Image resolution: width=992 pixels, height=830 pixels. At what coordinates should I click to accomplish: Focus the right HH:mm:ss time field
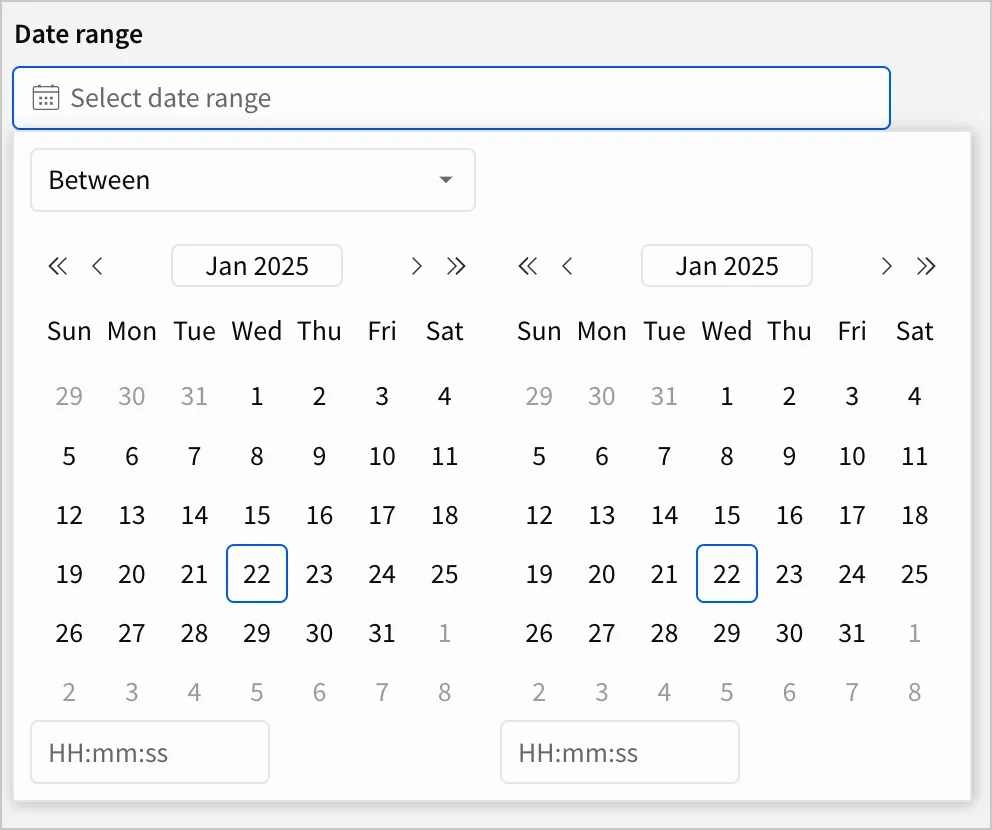[x=620, y=752]
